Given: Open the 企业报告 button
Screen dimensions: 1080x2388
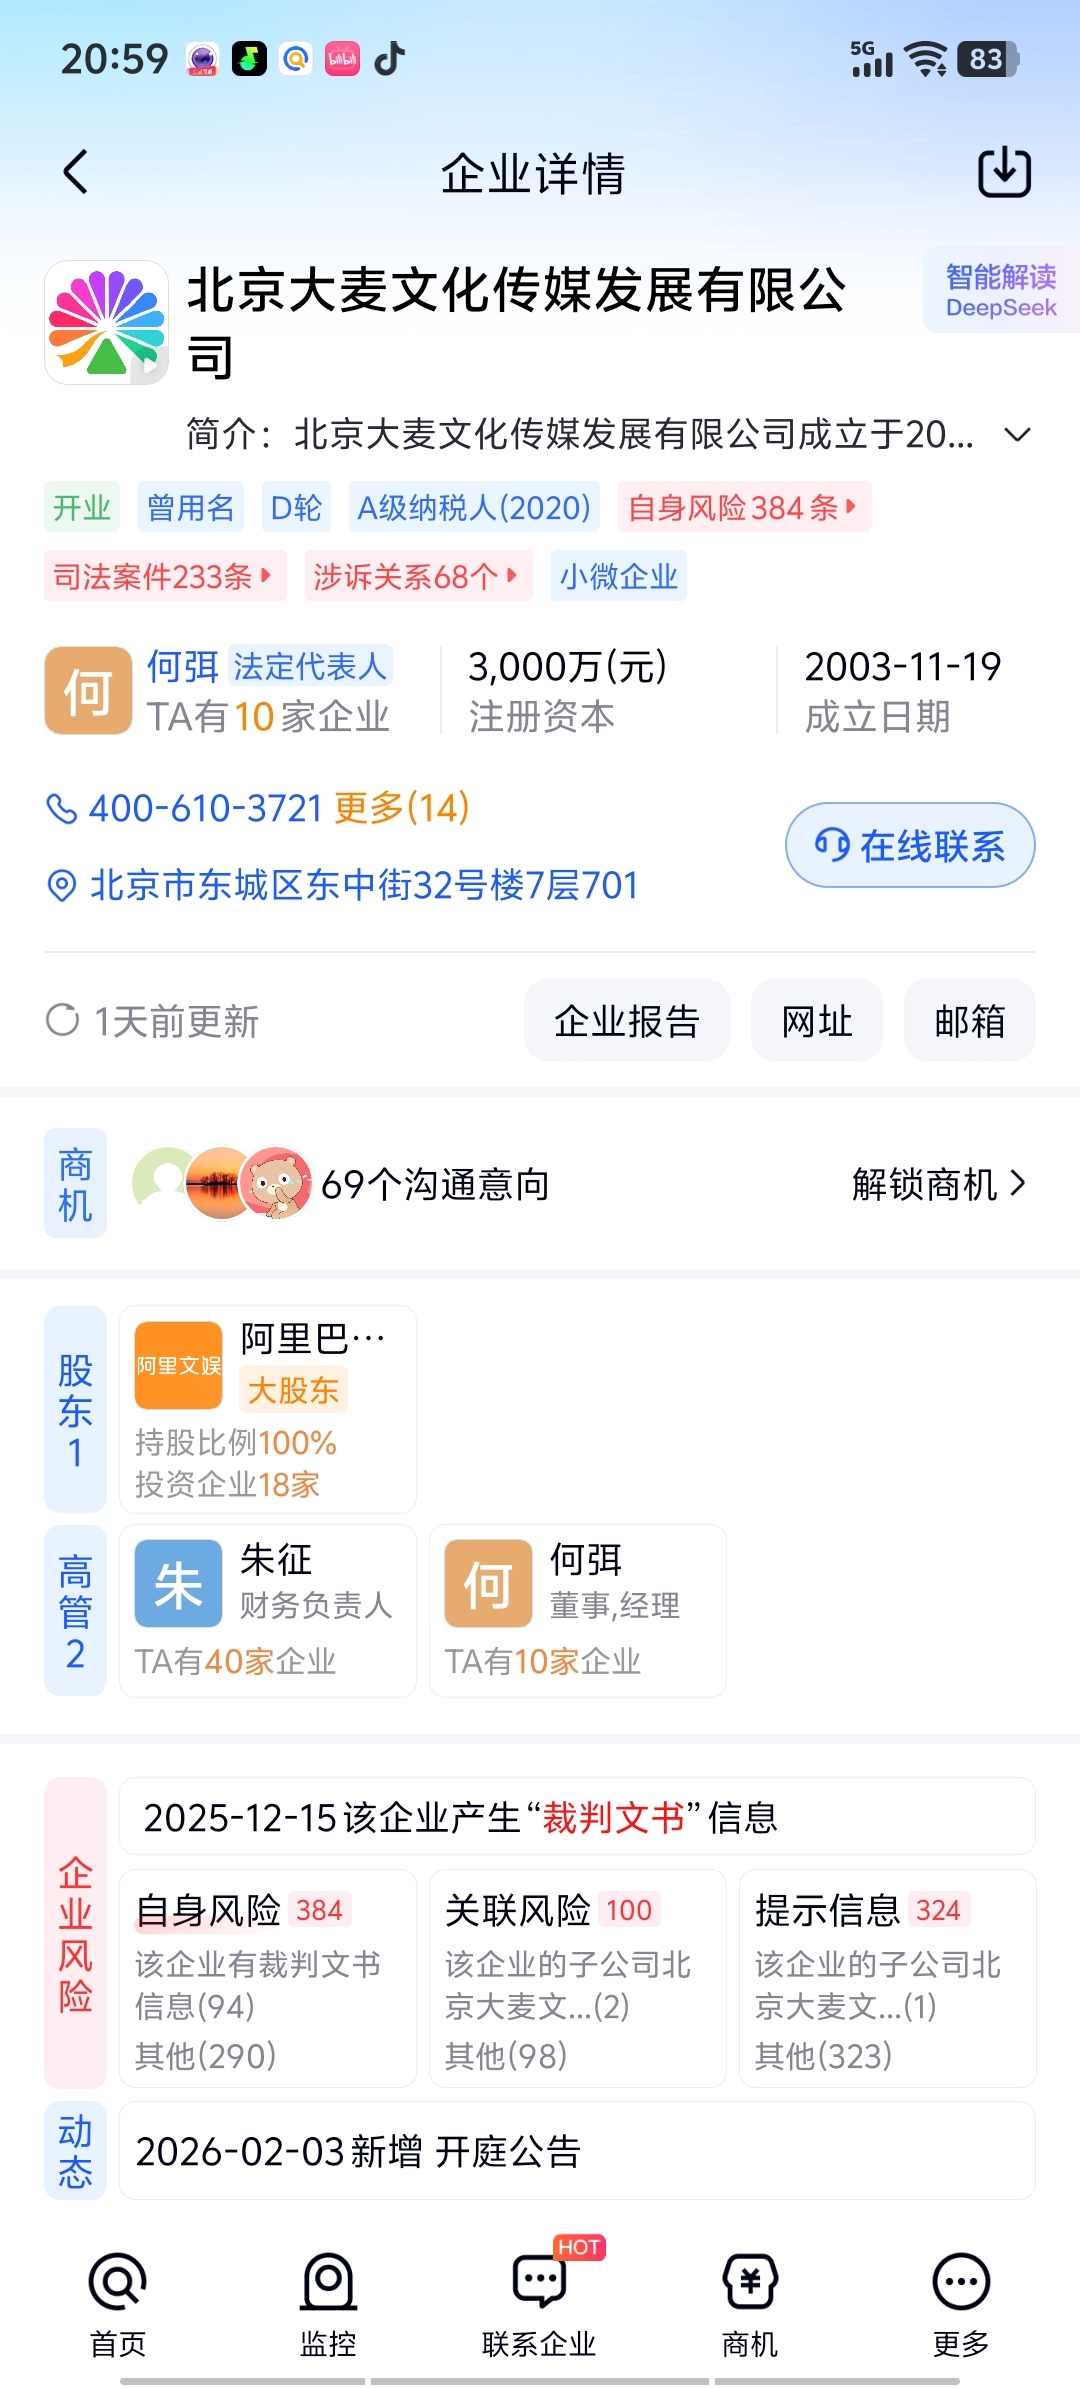Looking at the screenshot, I should (627, 1021).
